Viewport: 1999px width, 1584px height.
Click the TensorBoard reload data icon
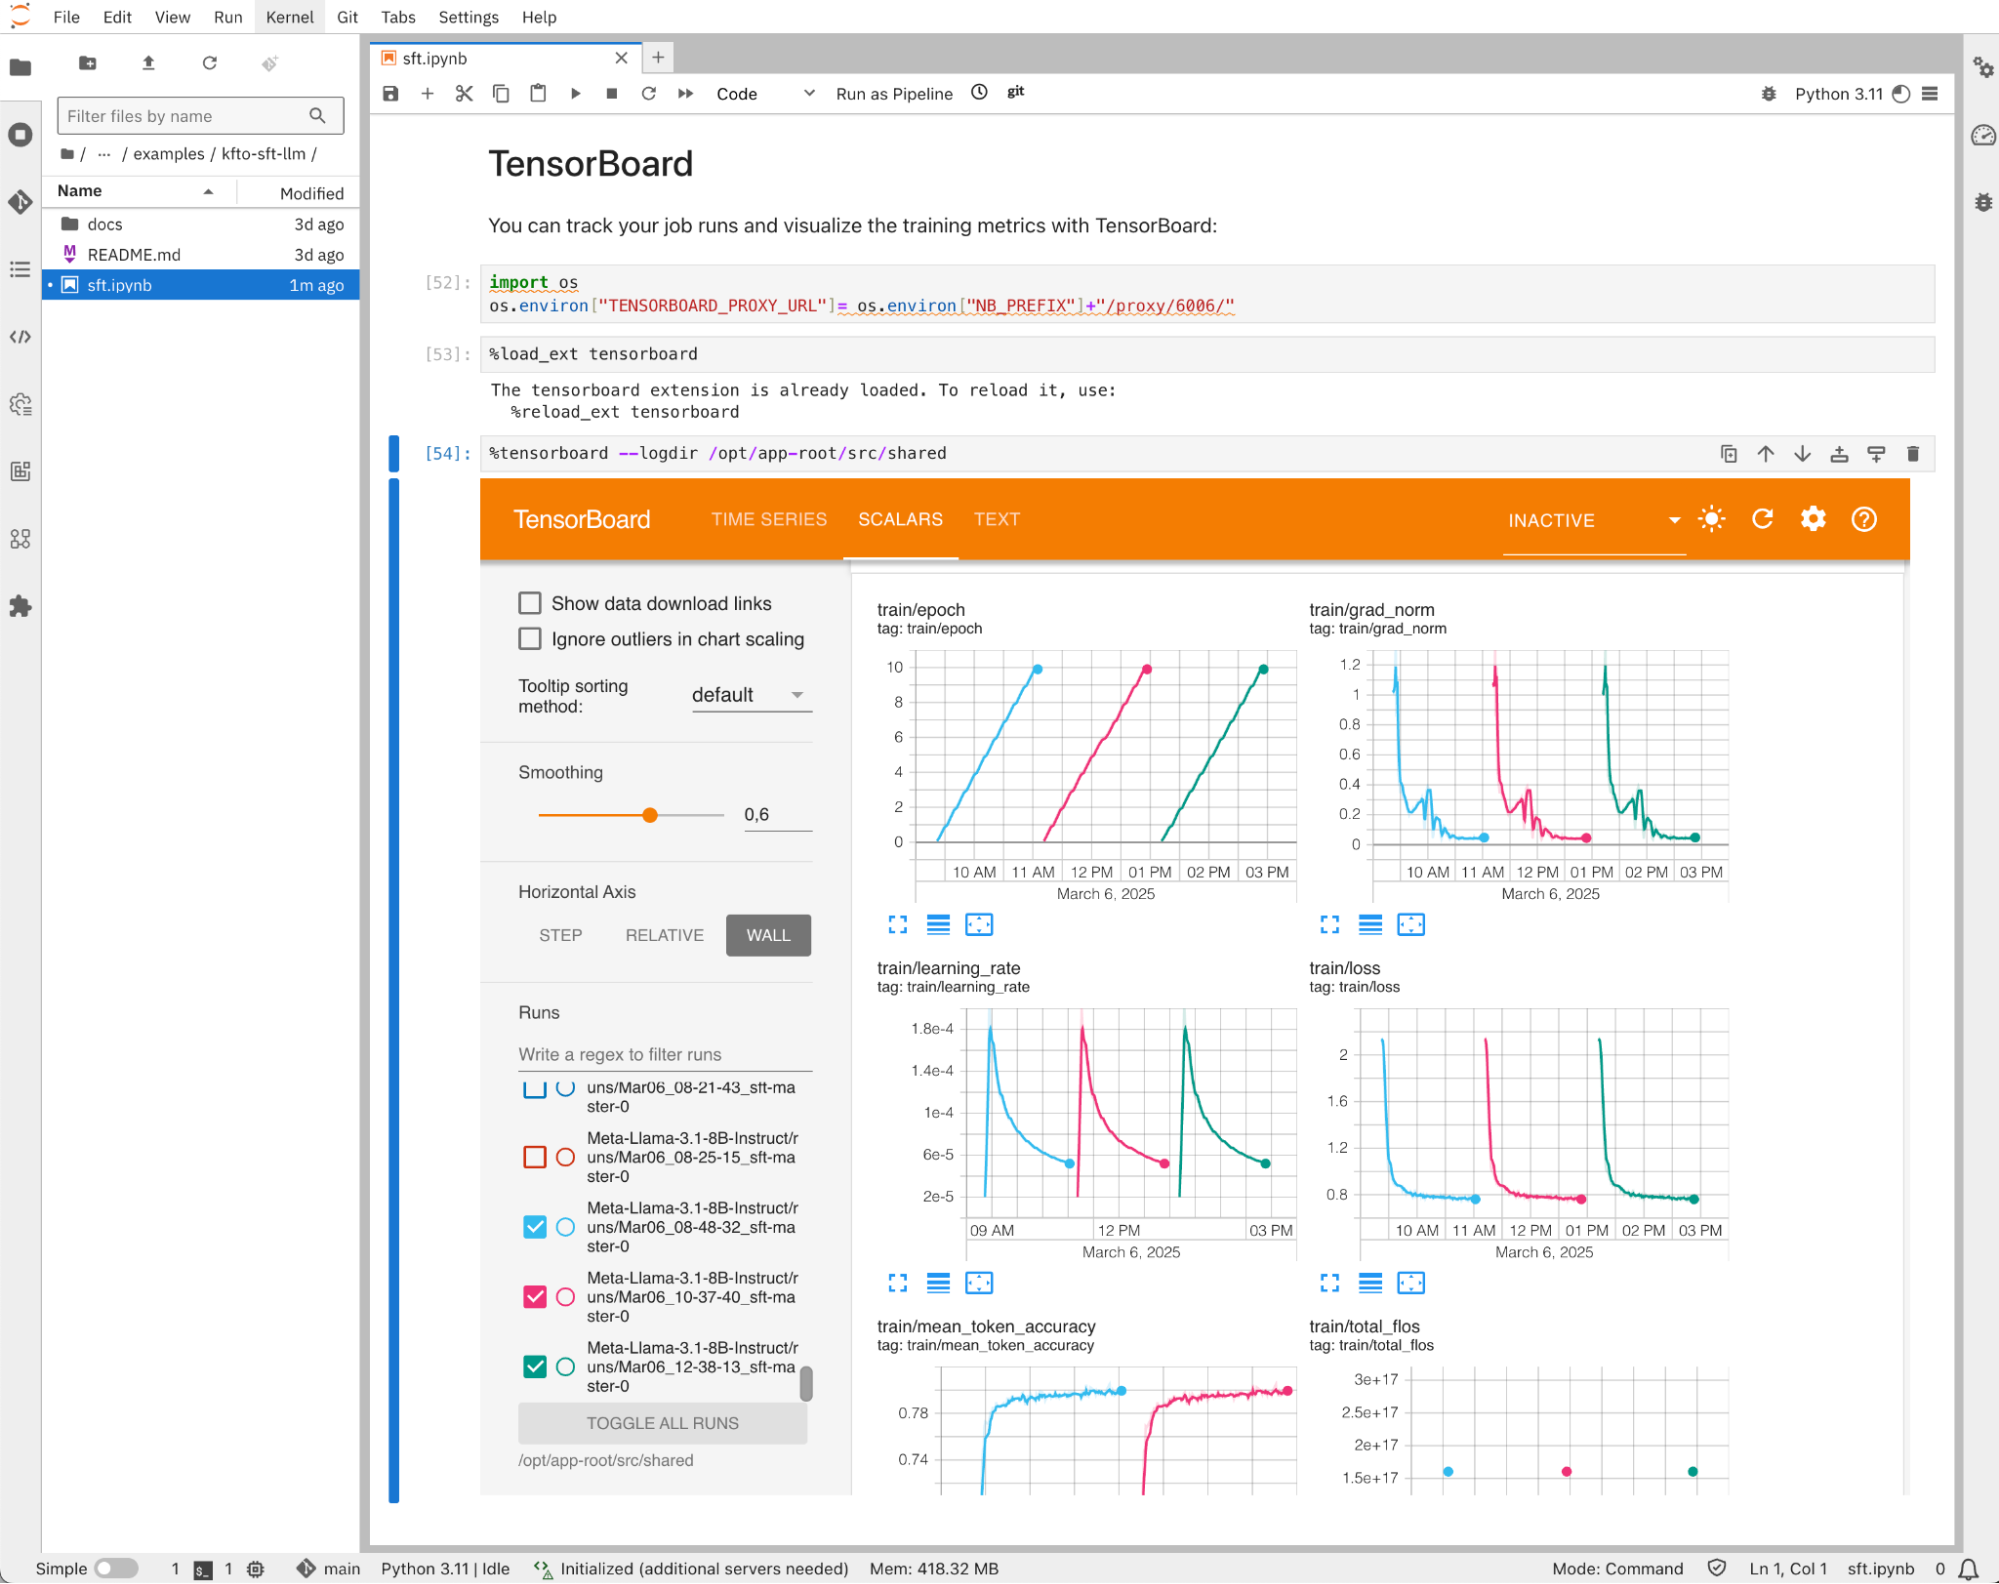coord(1762,519)
